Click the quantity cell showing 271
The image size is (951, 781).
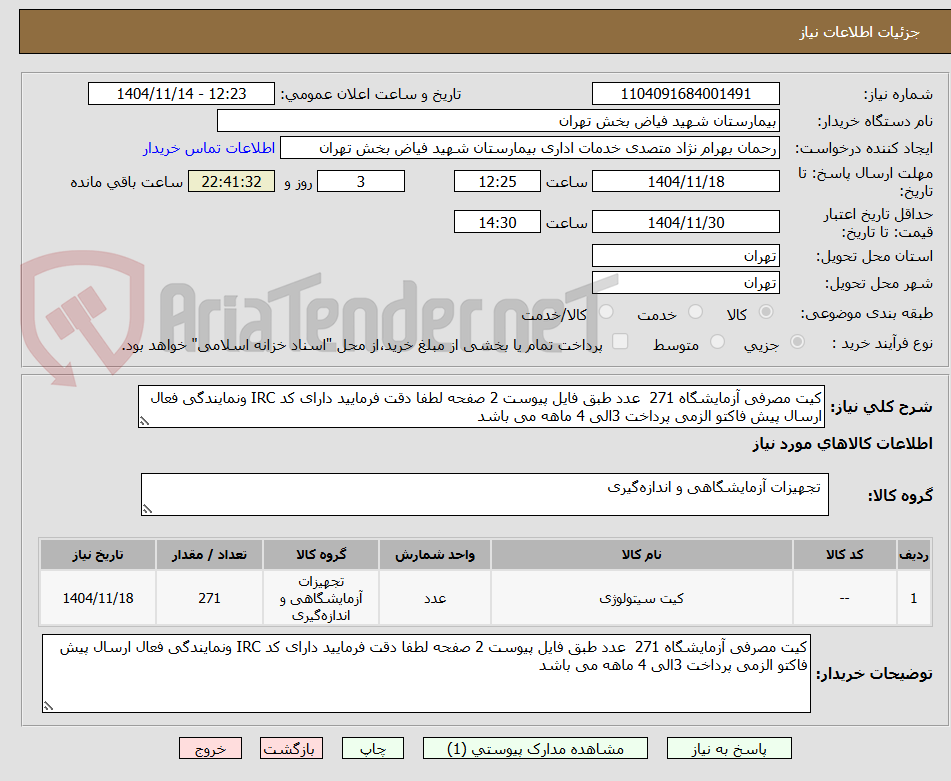[209, 598]
